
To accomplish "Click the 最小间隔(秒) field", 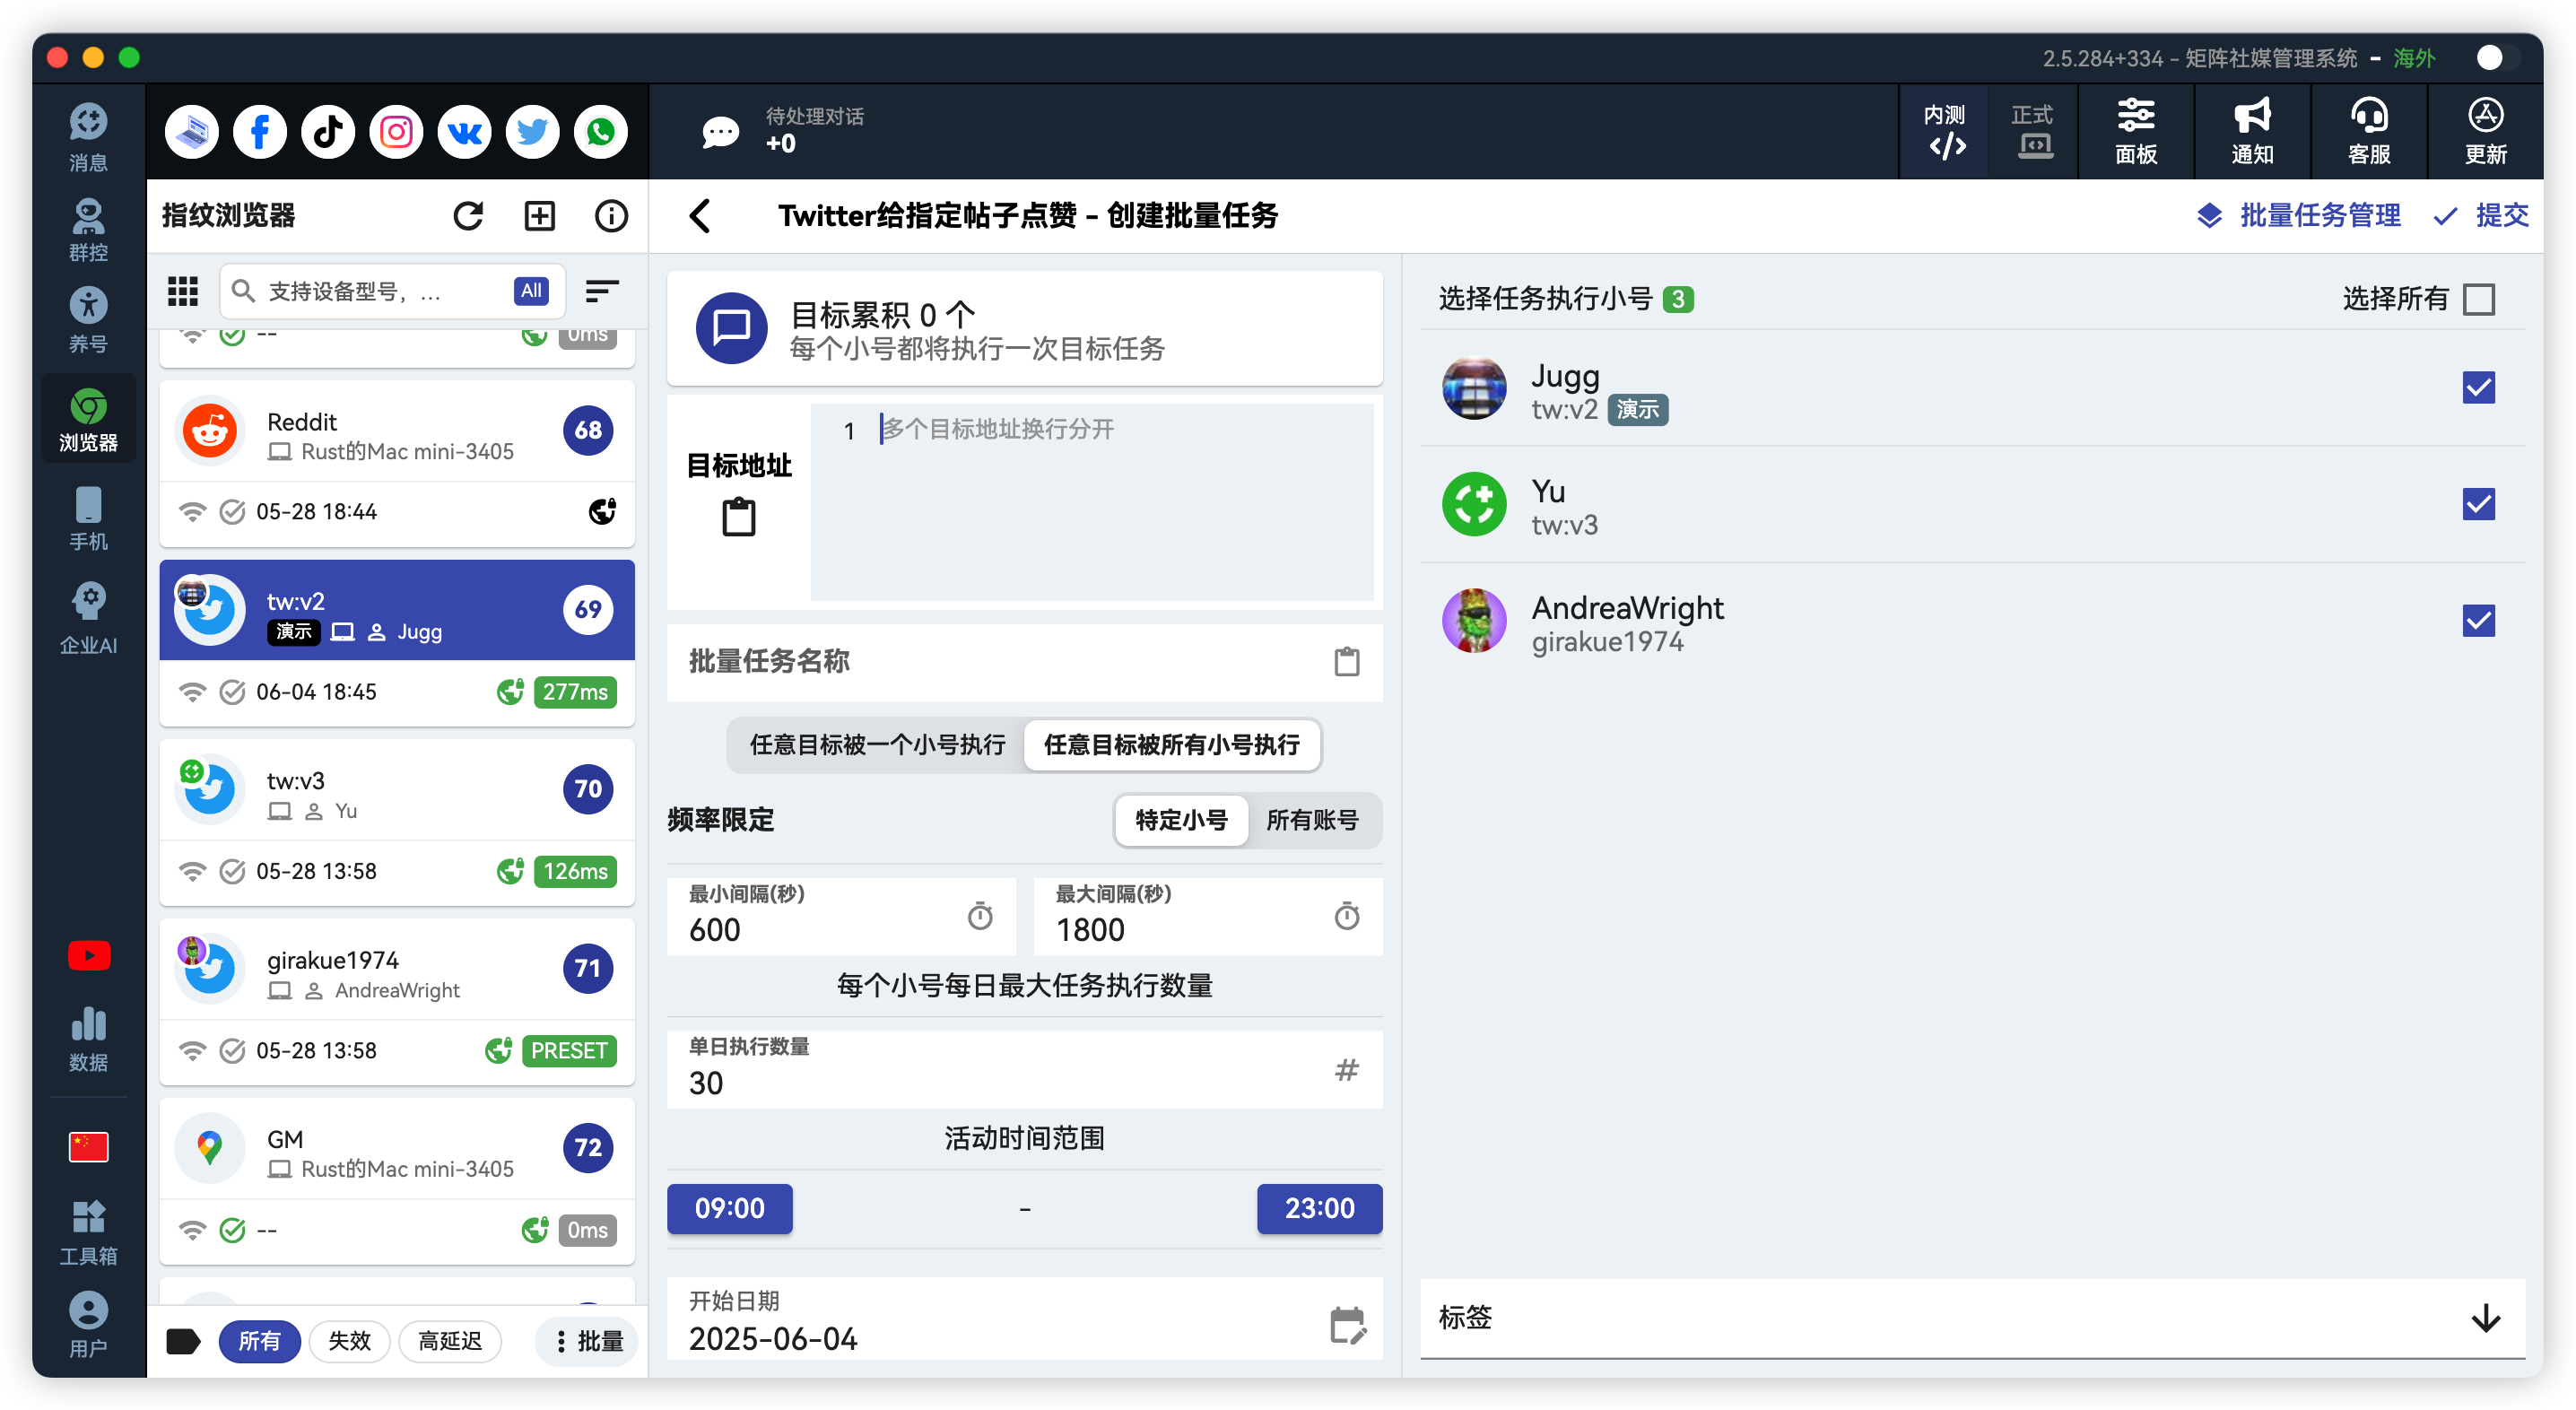I will point(841,916).
